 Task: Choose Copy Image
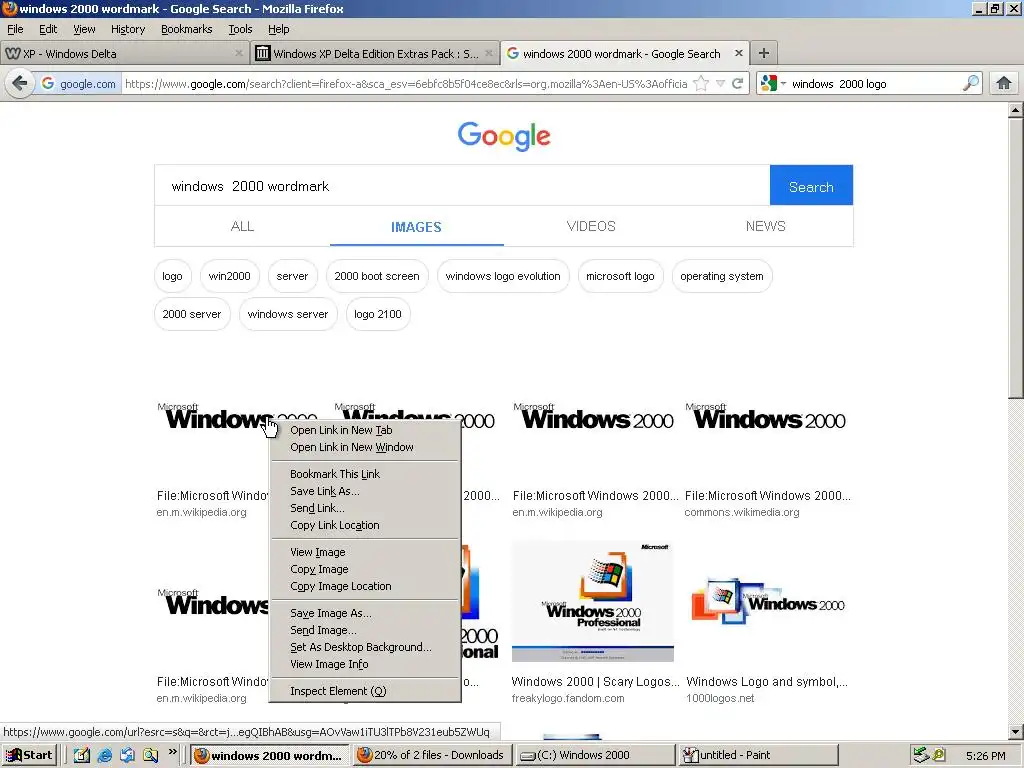(x=365, y=568)
